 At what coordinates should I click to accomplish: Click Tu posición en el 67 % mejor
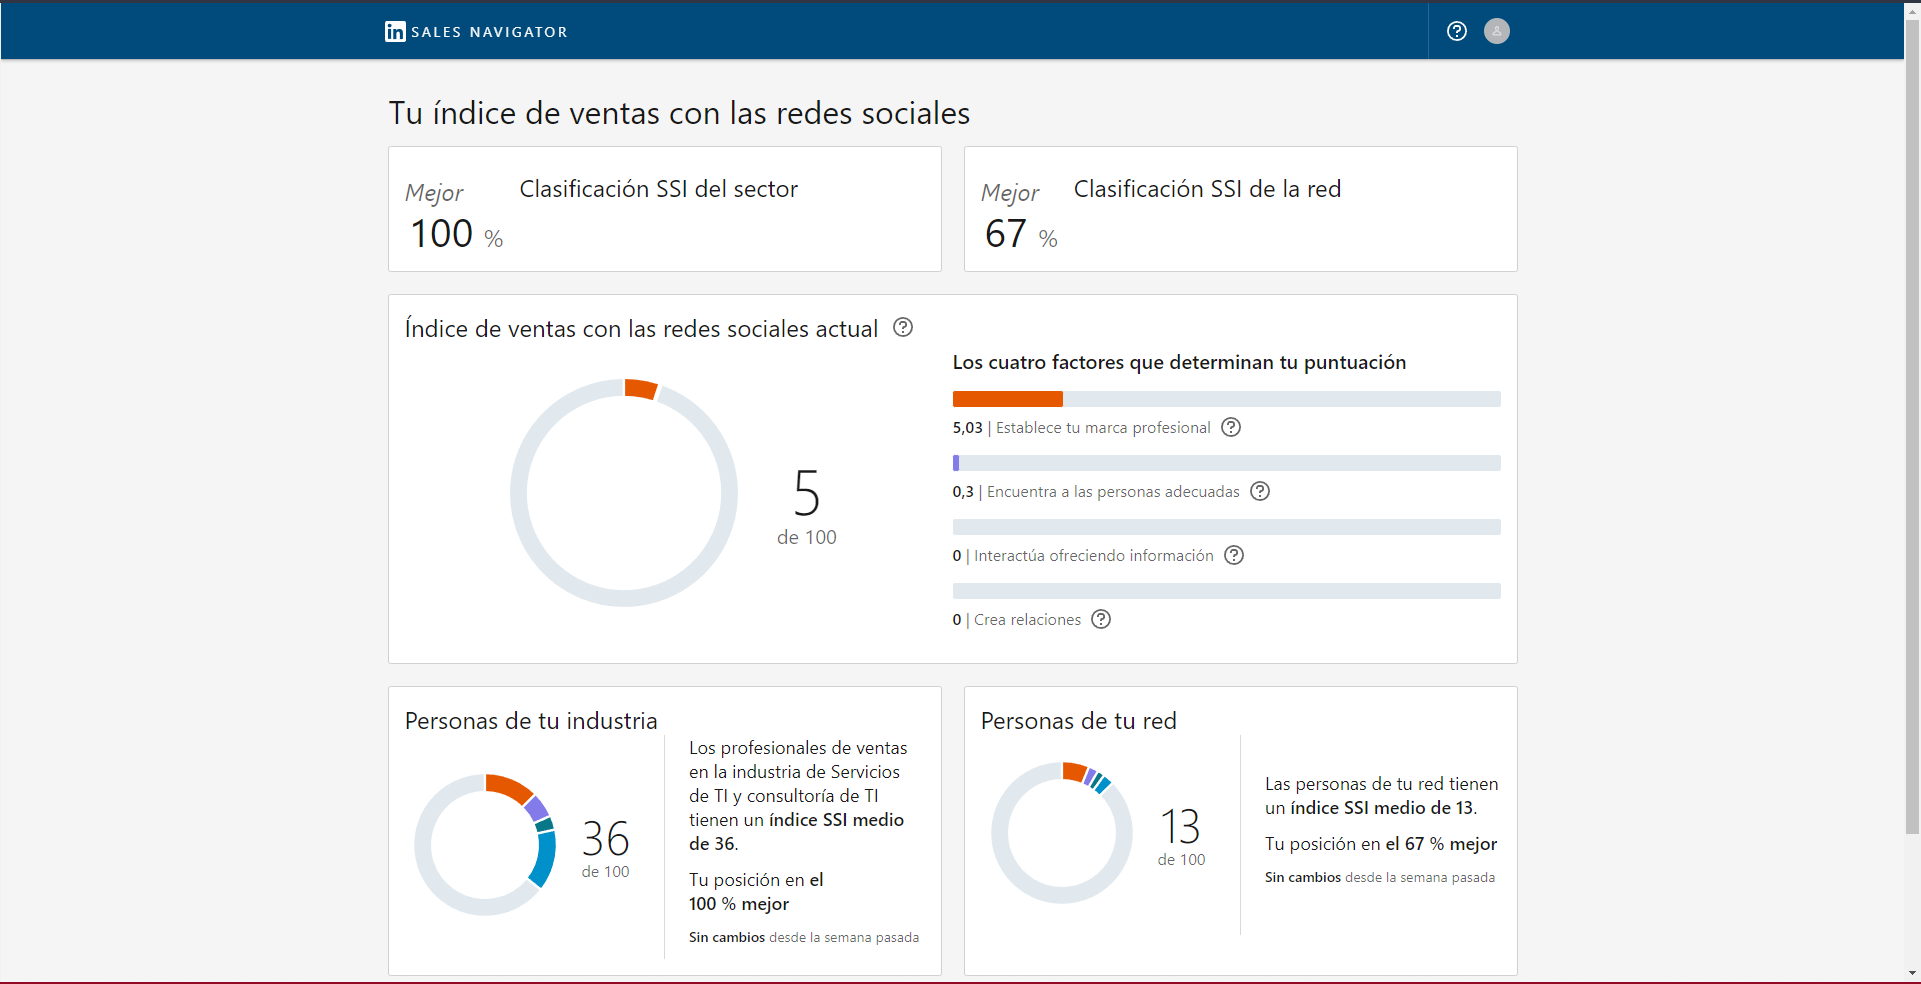[1381, 844]
